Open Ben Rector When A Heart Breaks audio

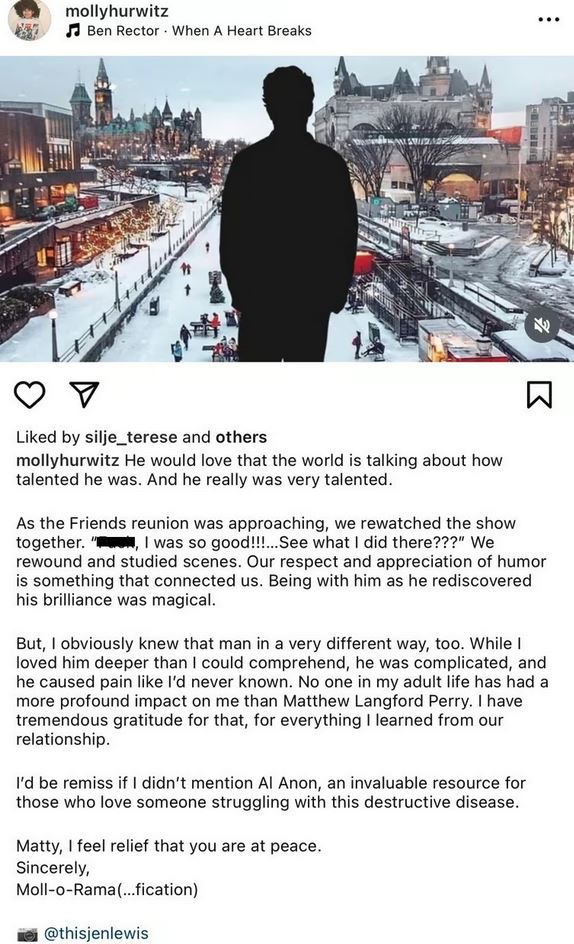point(199,31)
